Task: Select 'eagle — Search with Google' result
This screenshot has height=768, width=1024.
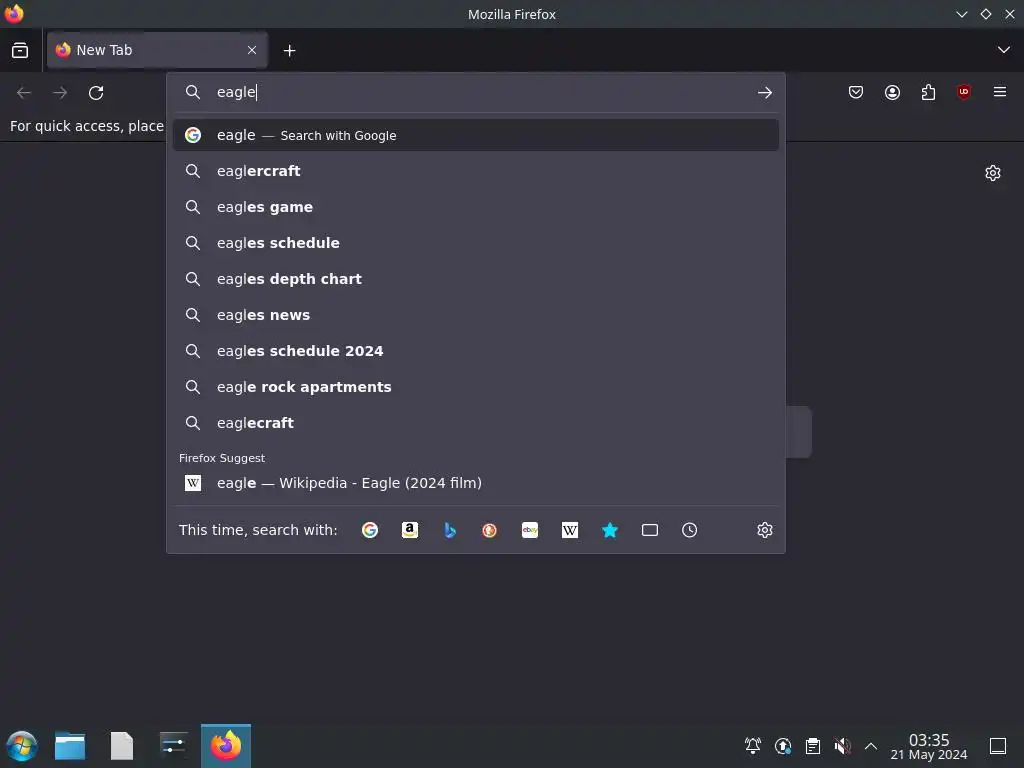Action: coord(475,135)
